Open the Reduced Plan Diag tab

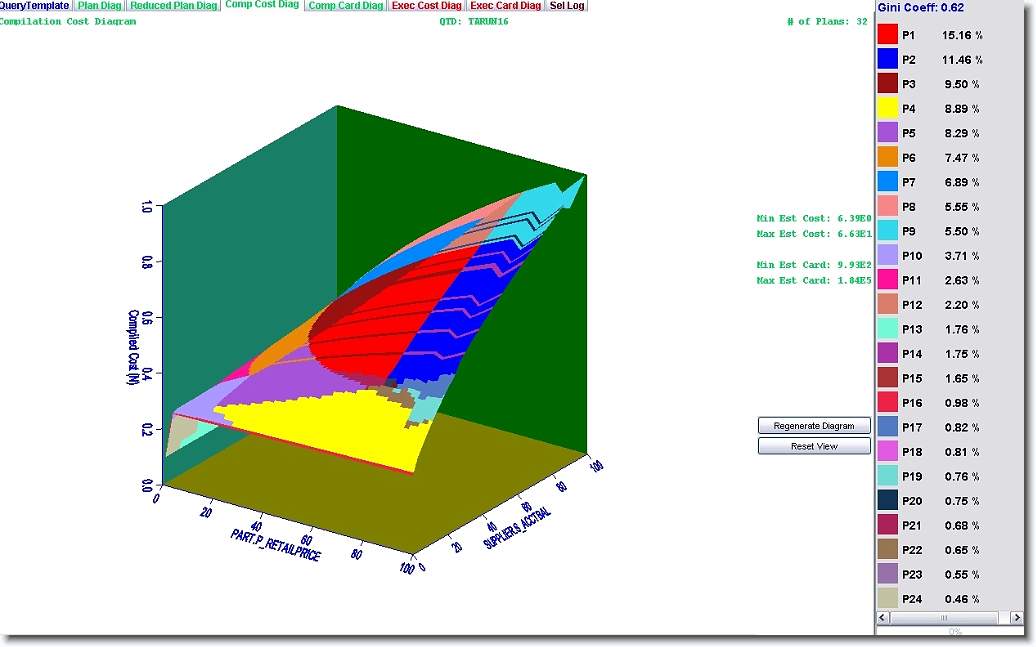[174, 6]
